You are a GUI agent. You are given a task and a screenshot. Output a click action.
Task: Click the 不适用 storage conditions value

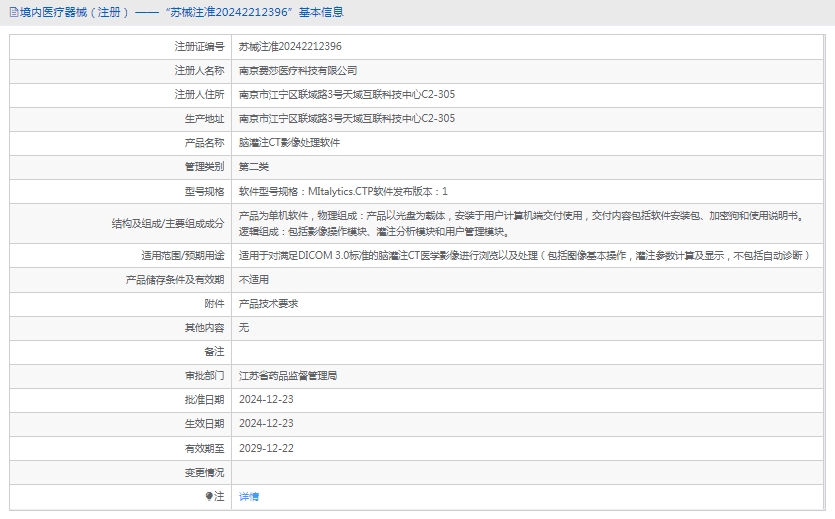(254, 280)
